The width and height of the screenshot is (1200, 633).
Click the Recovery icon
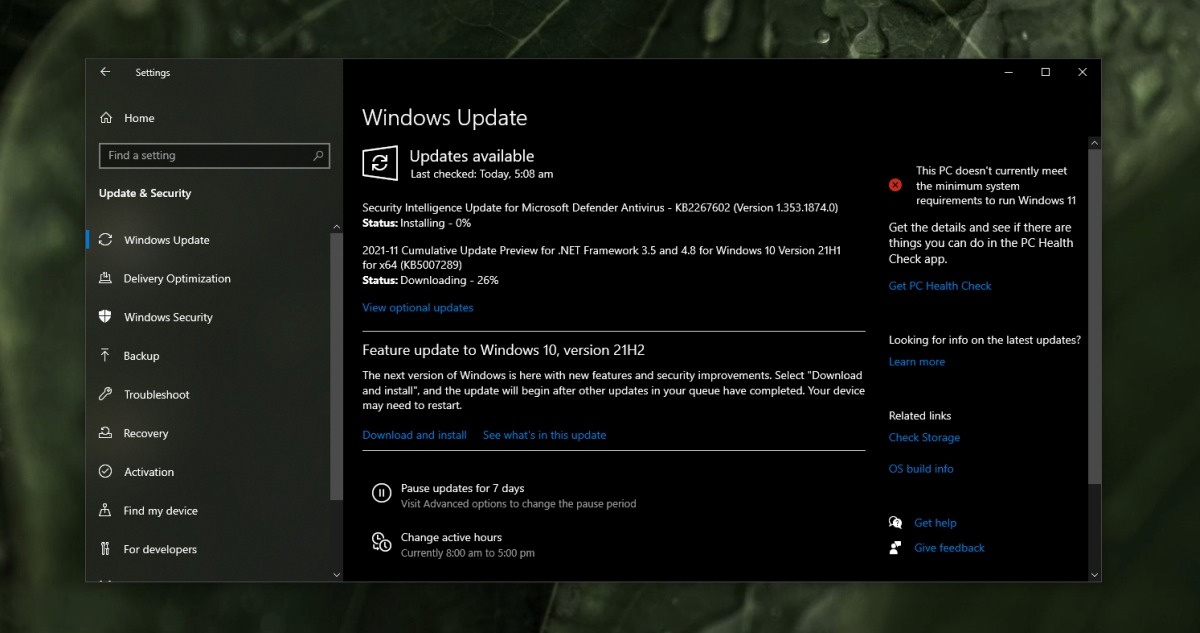[x=105, y=433]
